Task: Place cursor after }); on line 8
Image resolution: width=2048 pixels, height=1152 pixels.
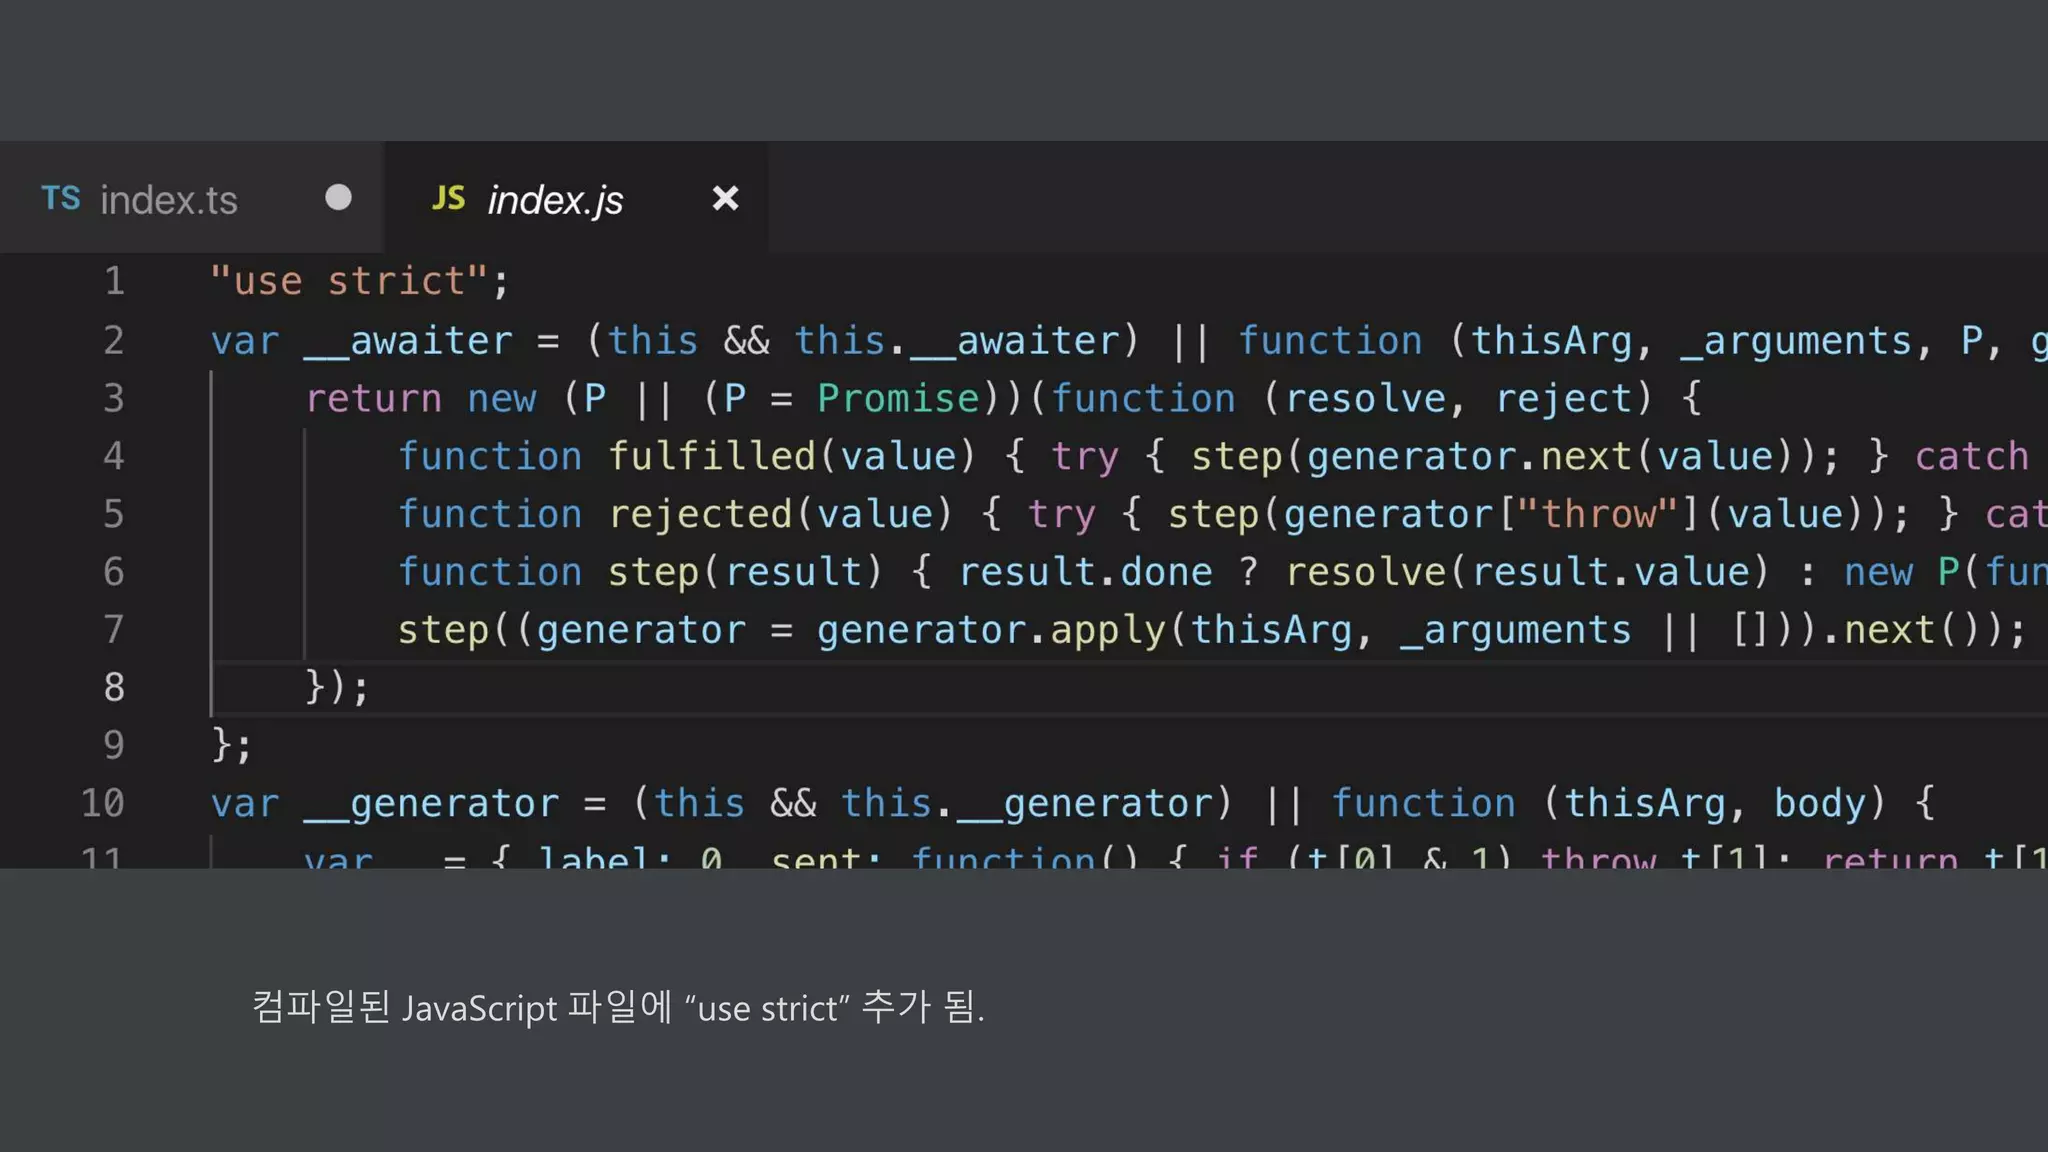Action: pyautogui.click(x=372, y=688)
